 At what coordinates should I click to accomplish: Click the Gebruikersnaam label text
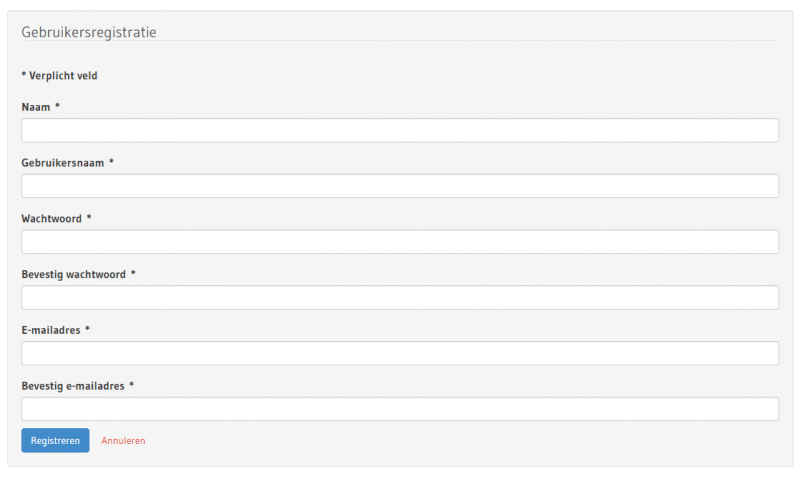pyautogui.click(x=63, y=163)
